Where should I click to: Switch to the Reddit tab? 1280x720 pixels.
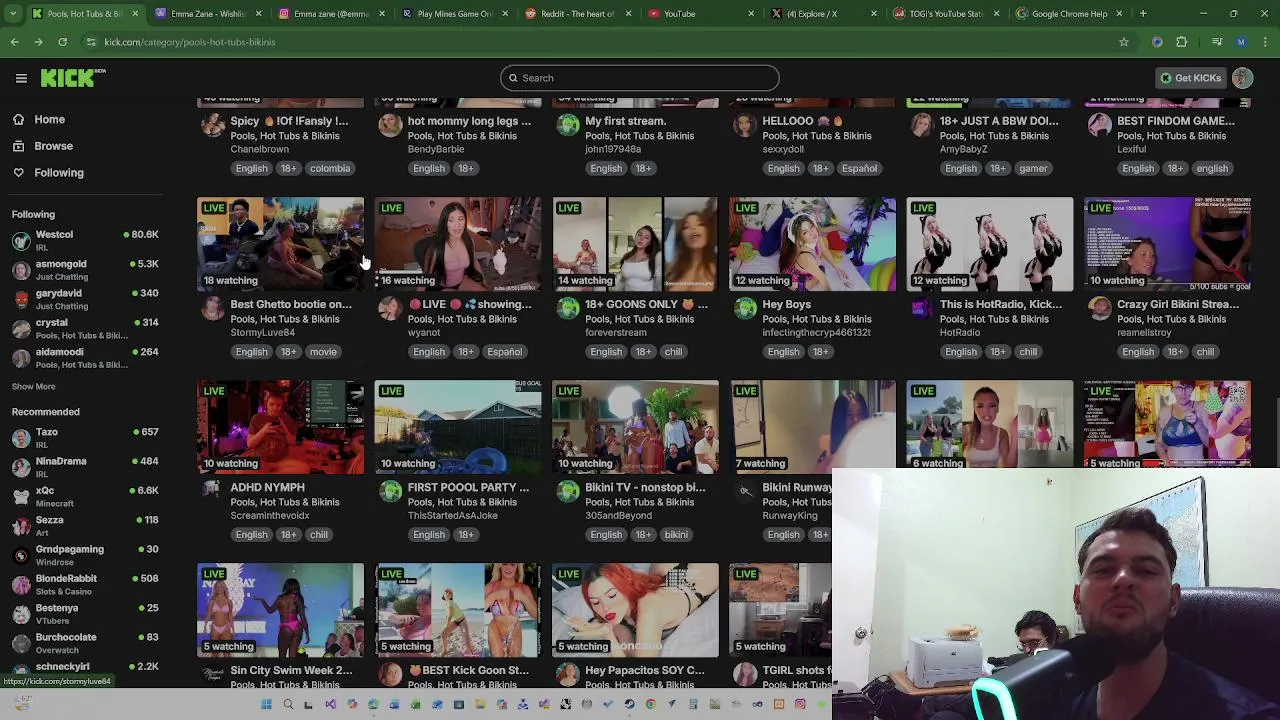click(578, 14)
